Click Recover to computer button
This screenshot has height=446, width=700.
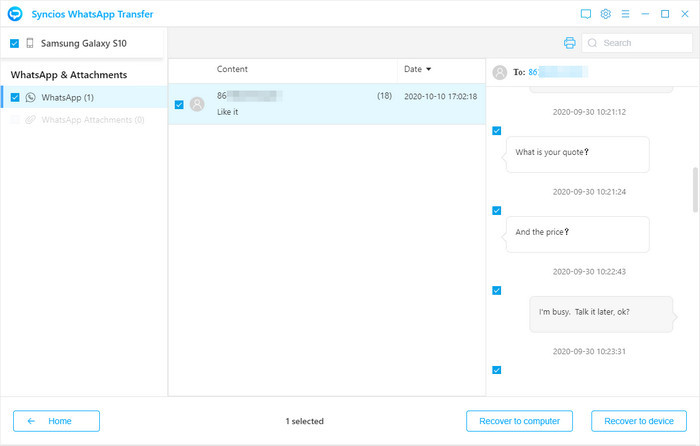(519, 421)
